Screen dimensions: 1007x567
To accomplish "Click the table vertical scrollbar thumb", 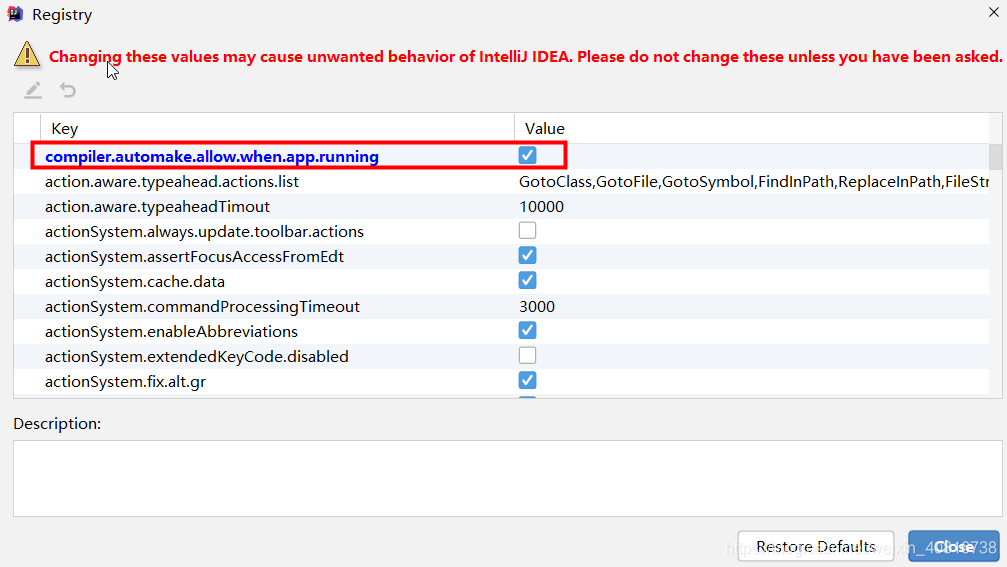I will coord(995,157).
